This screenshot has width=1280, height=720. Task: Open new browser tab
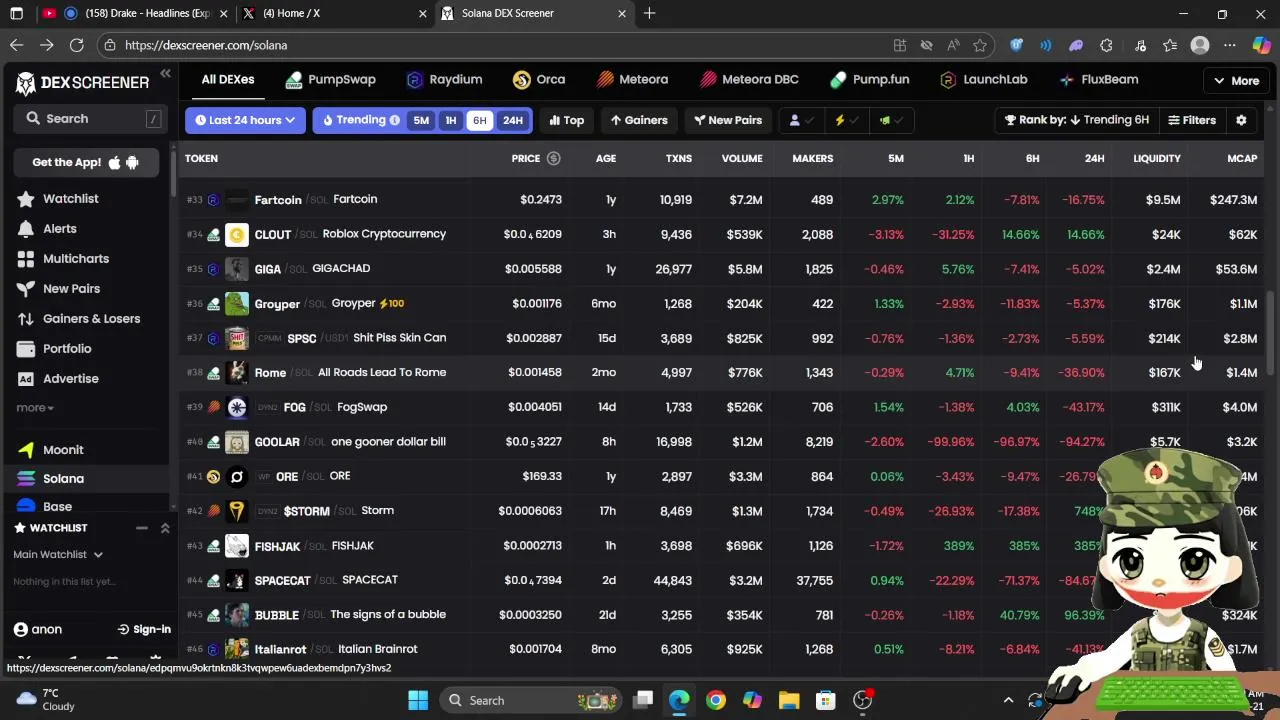point(649,13)
